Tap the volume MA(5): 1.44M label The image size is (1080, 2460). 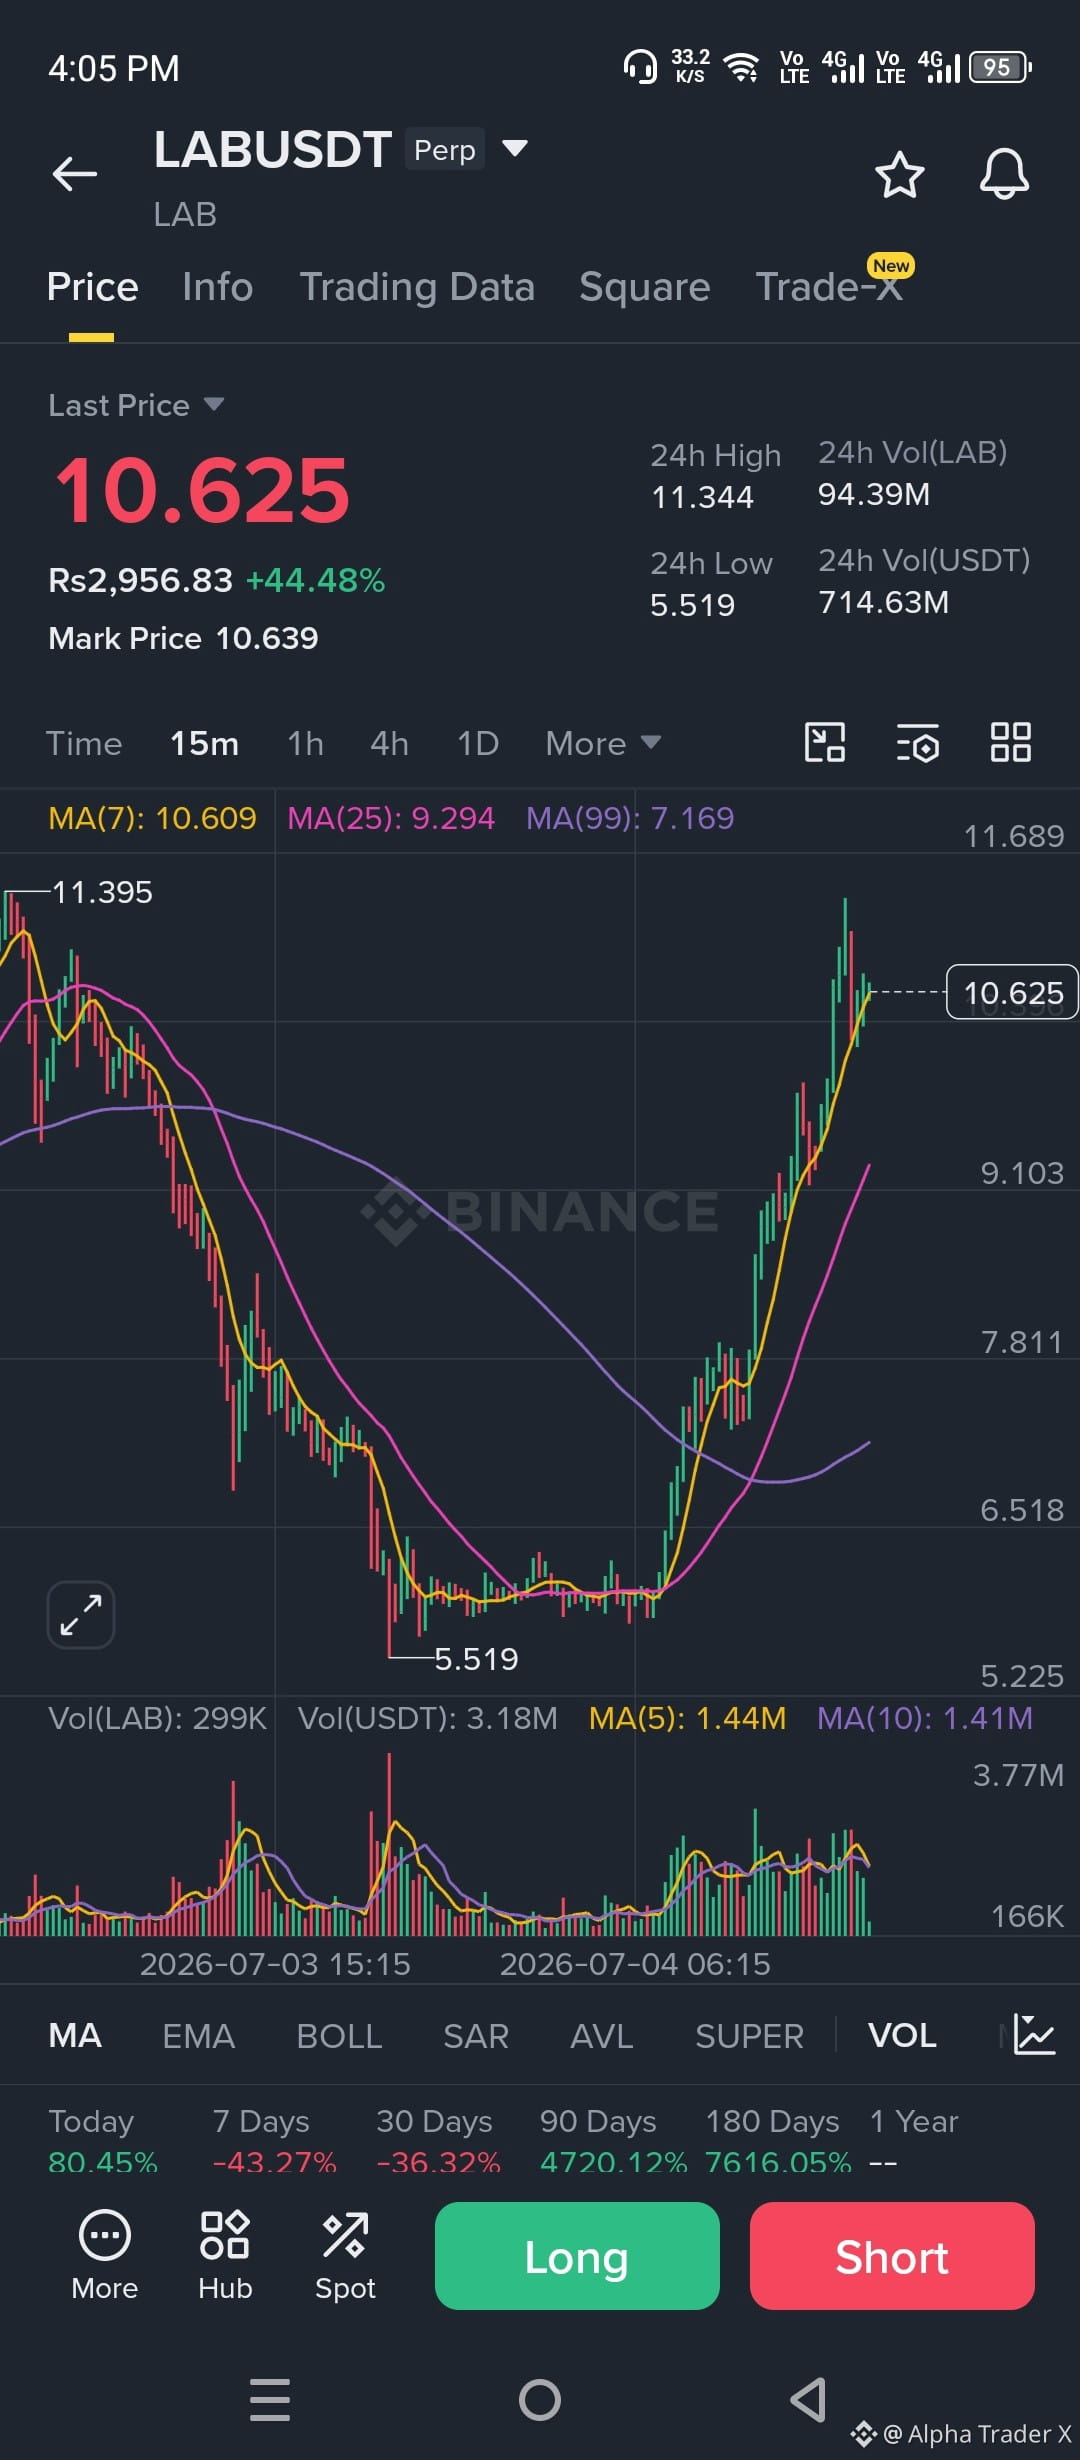(687, 1718)
